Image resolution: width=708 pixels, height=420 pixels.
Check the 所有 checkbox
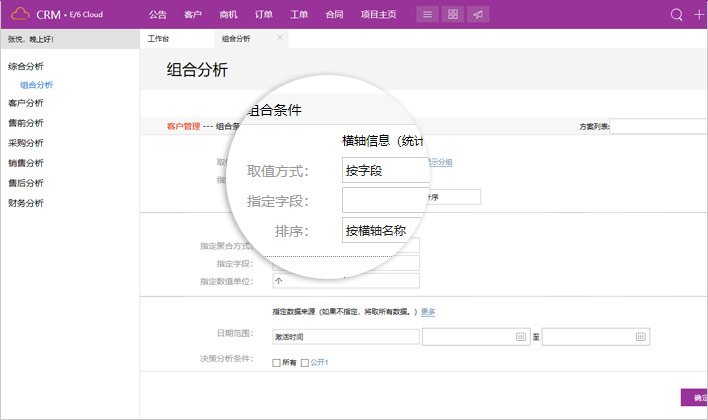coord(276,362)
